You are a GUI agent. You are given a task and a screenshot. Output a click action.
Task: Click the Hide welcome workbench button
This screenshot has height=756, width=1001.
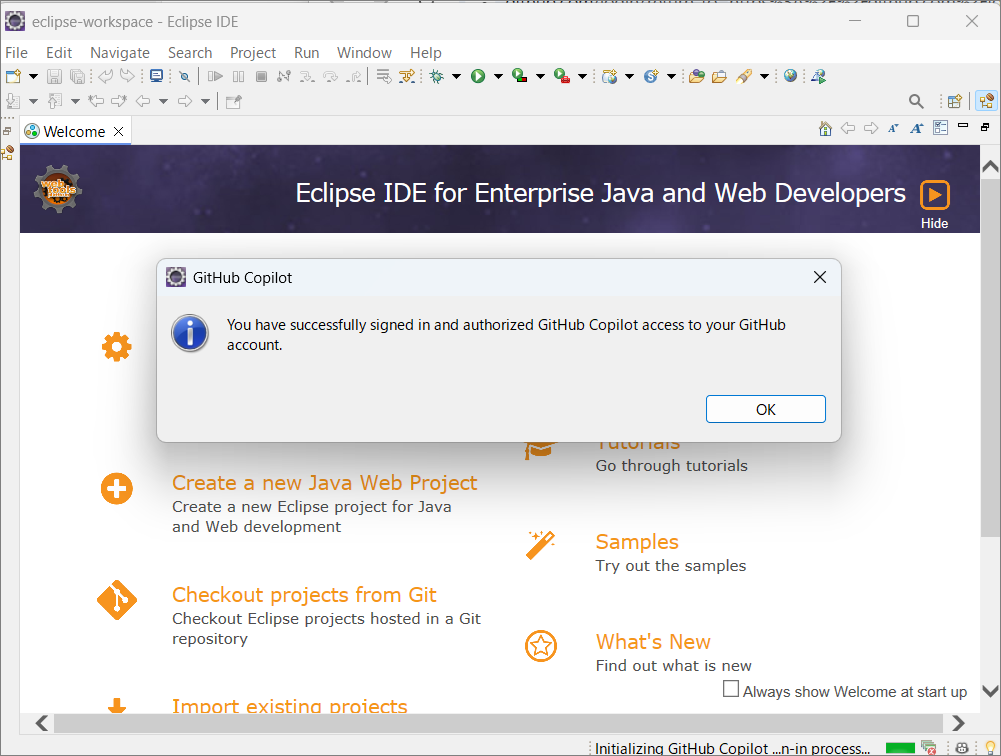click(935, 204)
